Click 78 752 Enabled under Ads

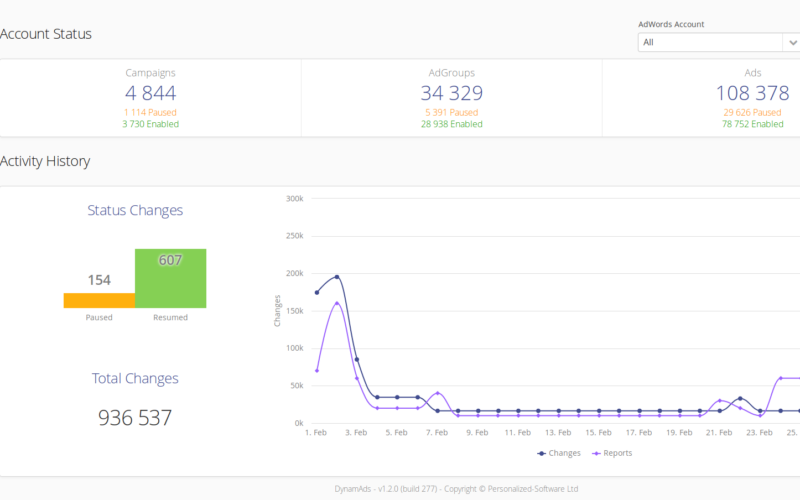(753, 124)
